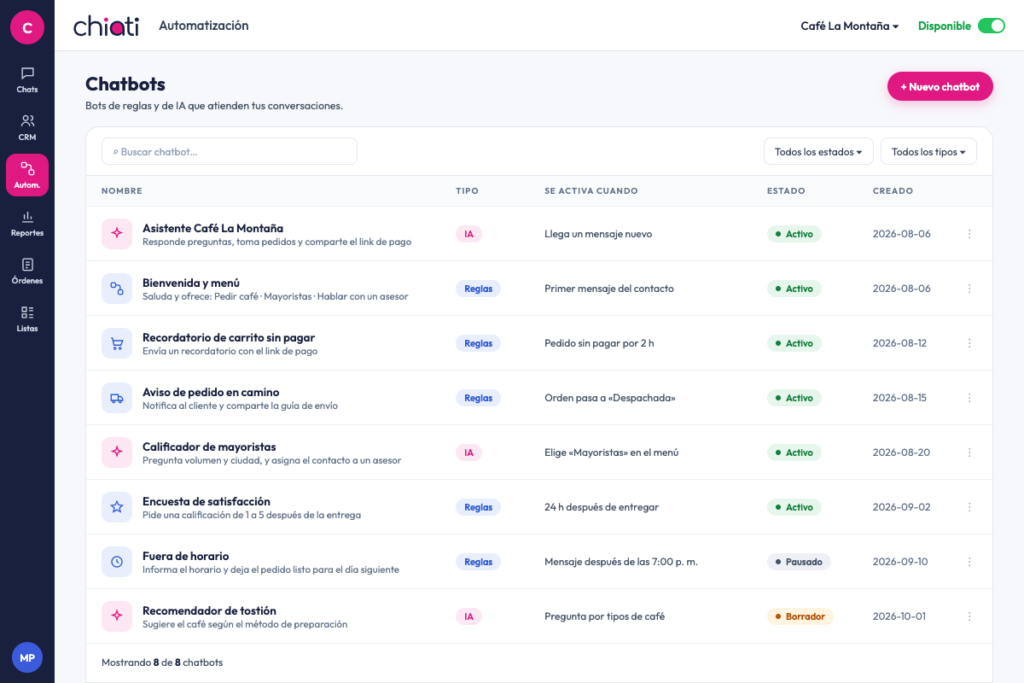Image resolution: width=1024 pixels, height=683 pixels.
Task: Open the MP user avatar
Action: pos(27,658)
